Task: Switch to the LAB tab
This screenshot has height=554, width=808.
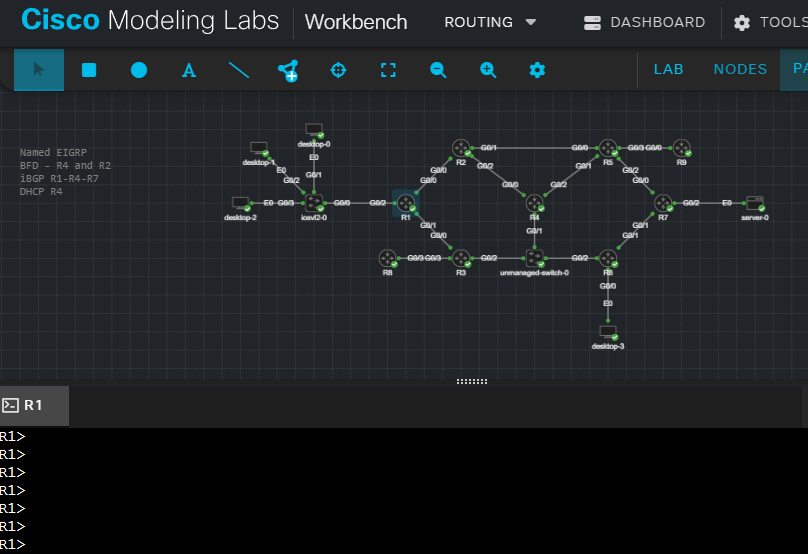Action: click(668, 69)
